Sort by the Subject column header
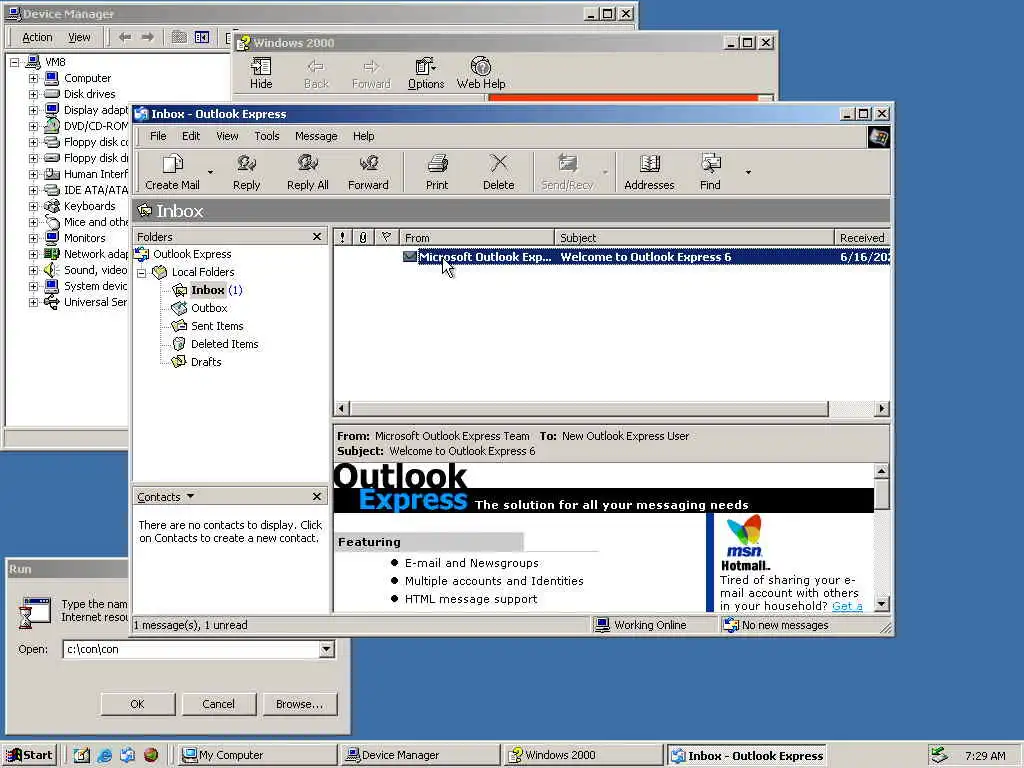Screen dimensions: 1024x768 pyautogui.click(x=694, y=238)
